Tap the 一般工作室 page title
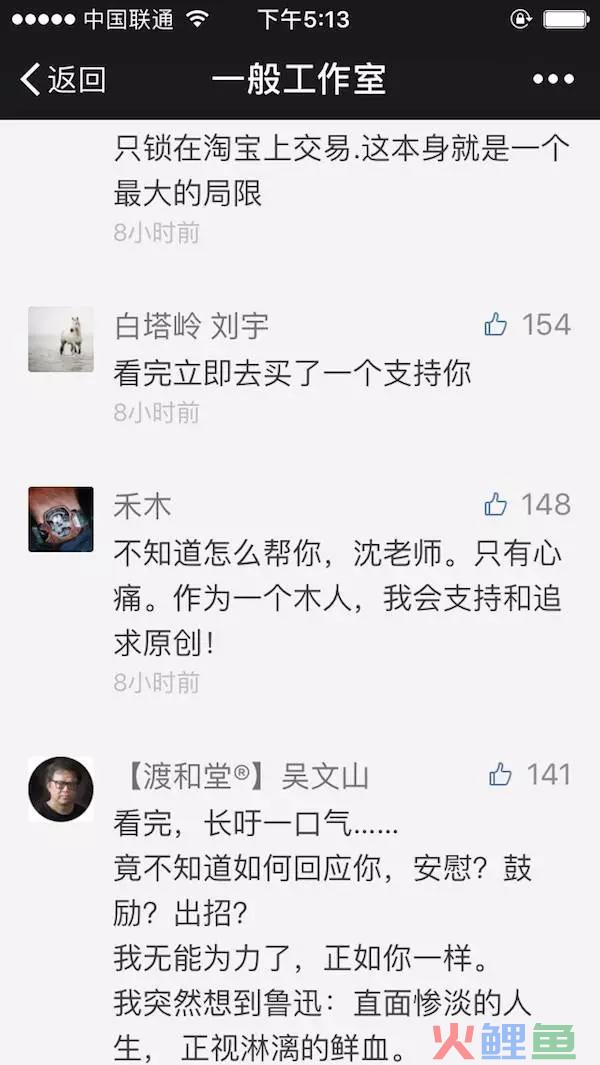The width and height of the screenshot is (600, 1065). point(299,79)
